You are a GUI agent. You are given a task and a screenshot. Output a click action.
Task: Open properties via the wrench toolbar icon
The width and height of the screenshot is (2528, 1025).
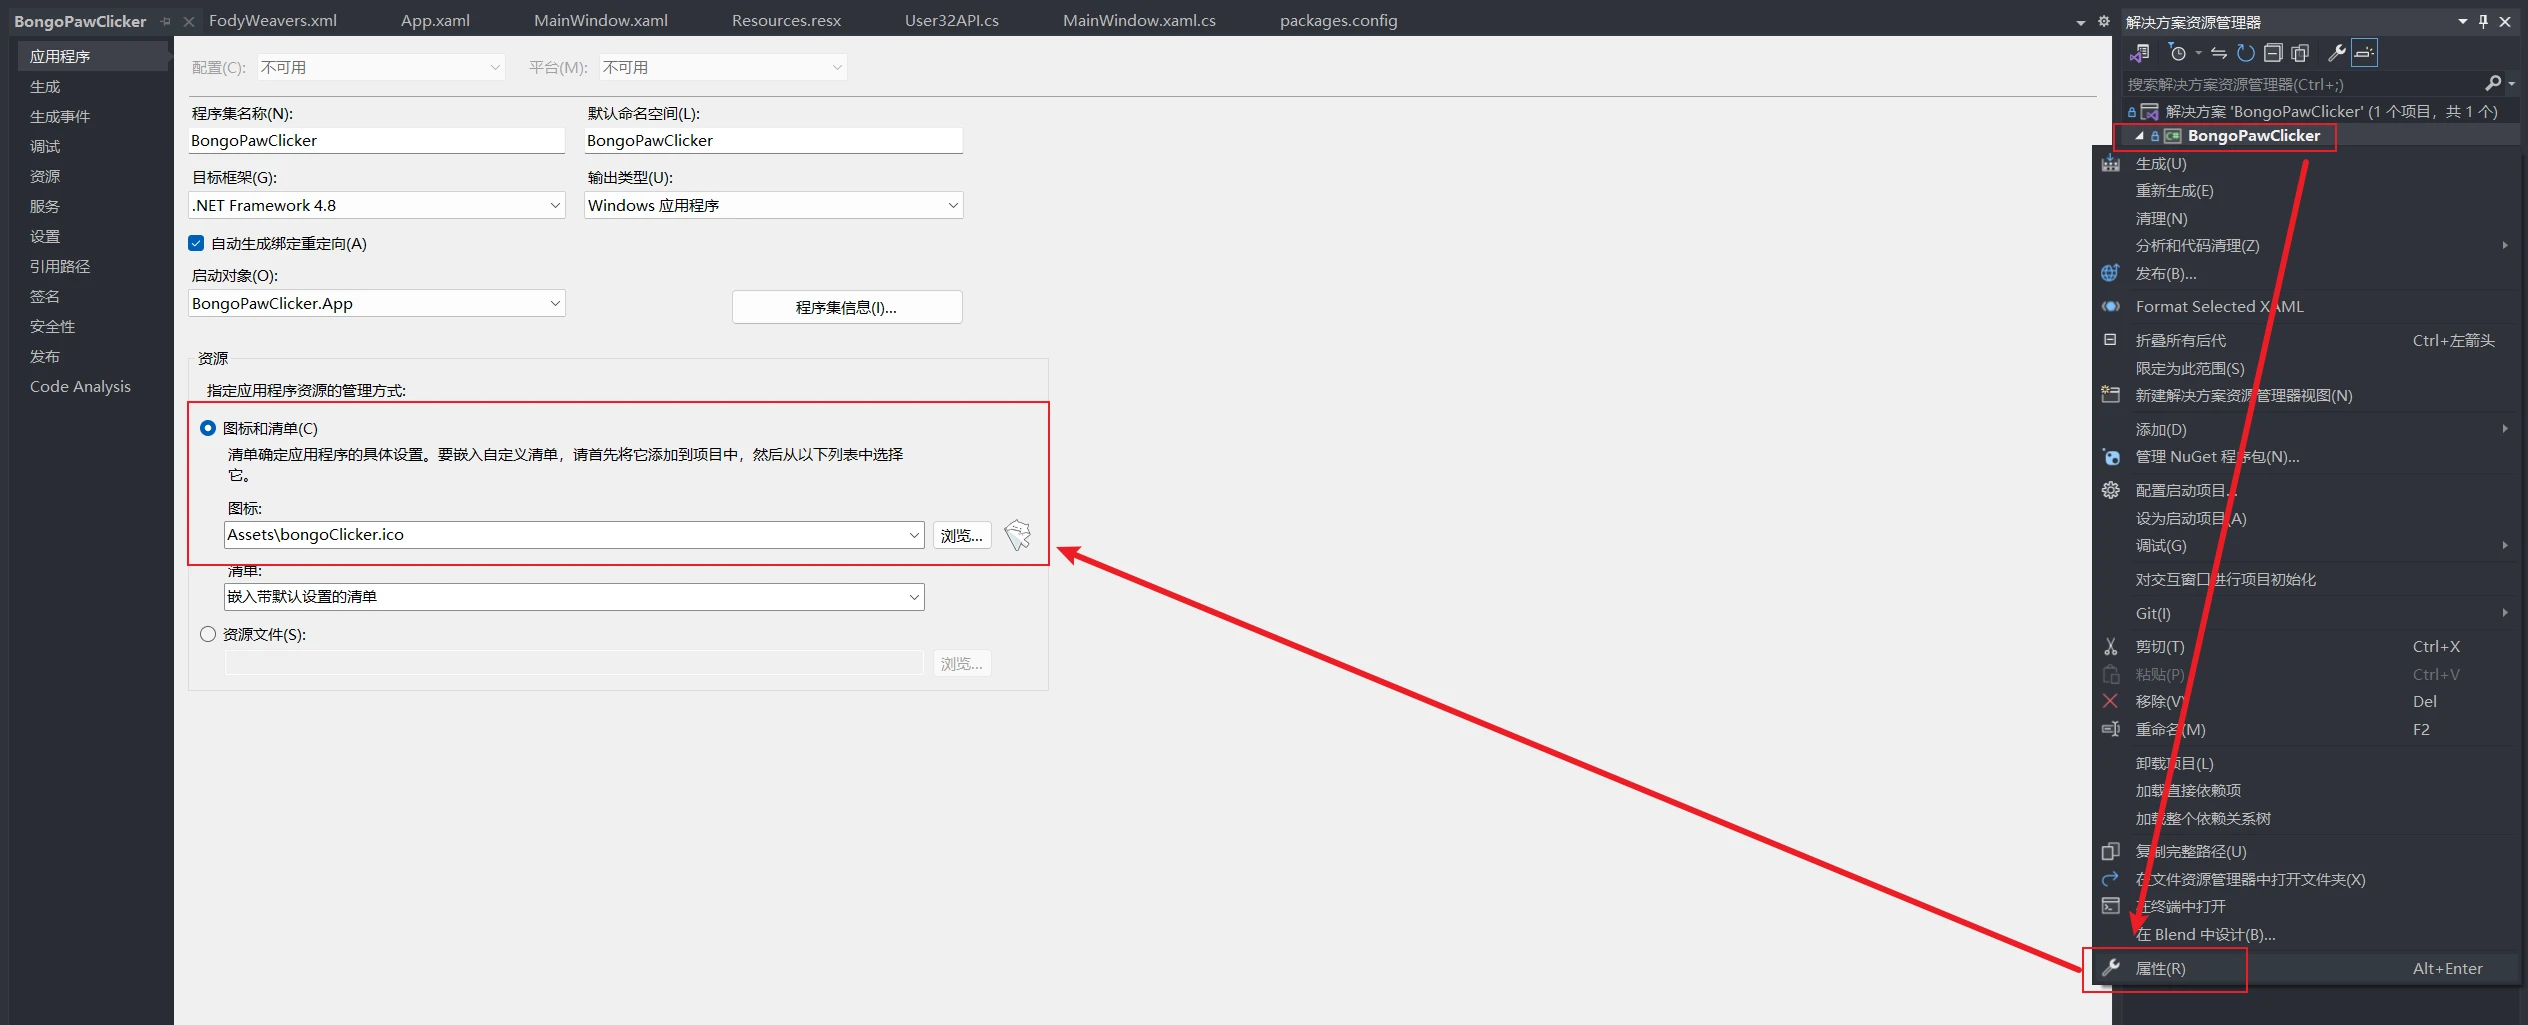pyautogui.click(x=2336, y=53)
